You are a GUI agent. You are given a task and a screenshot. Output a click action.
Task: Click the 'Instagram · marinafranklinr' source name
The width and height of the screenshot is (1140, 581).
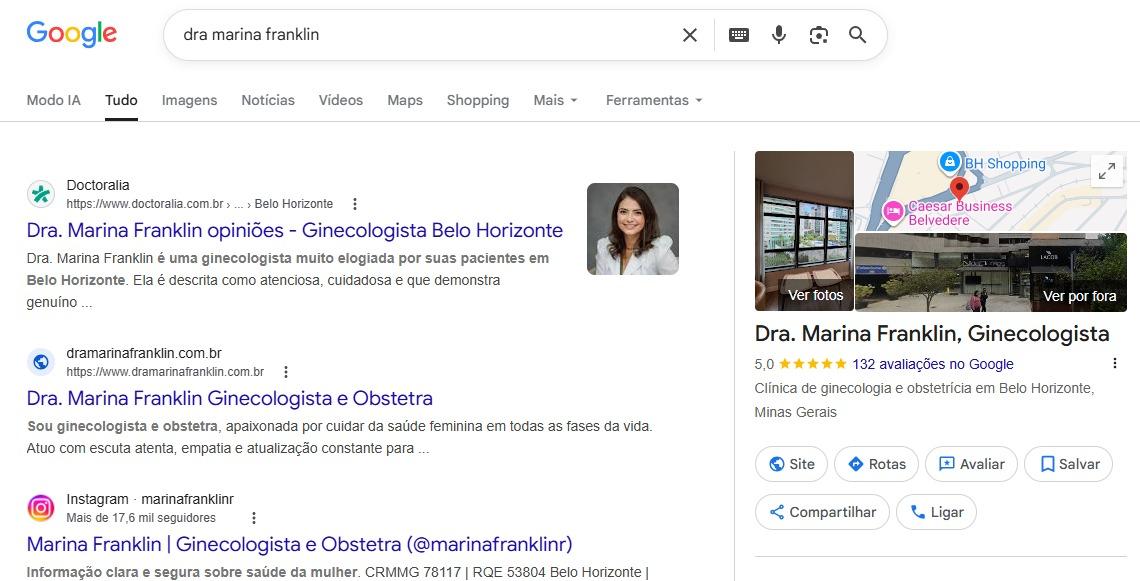[150, 500]
